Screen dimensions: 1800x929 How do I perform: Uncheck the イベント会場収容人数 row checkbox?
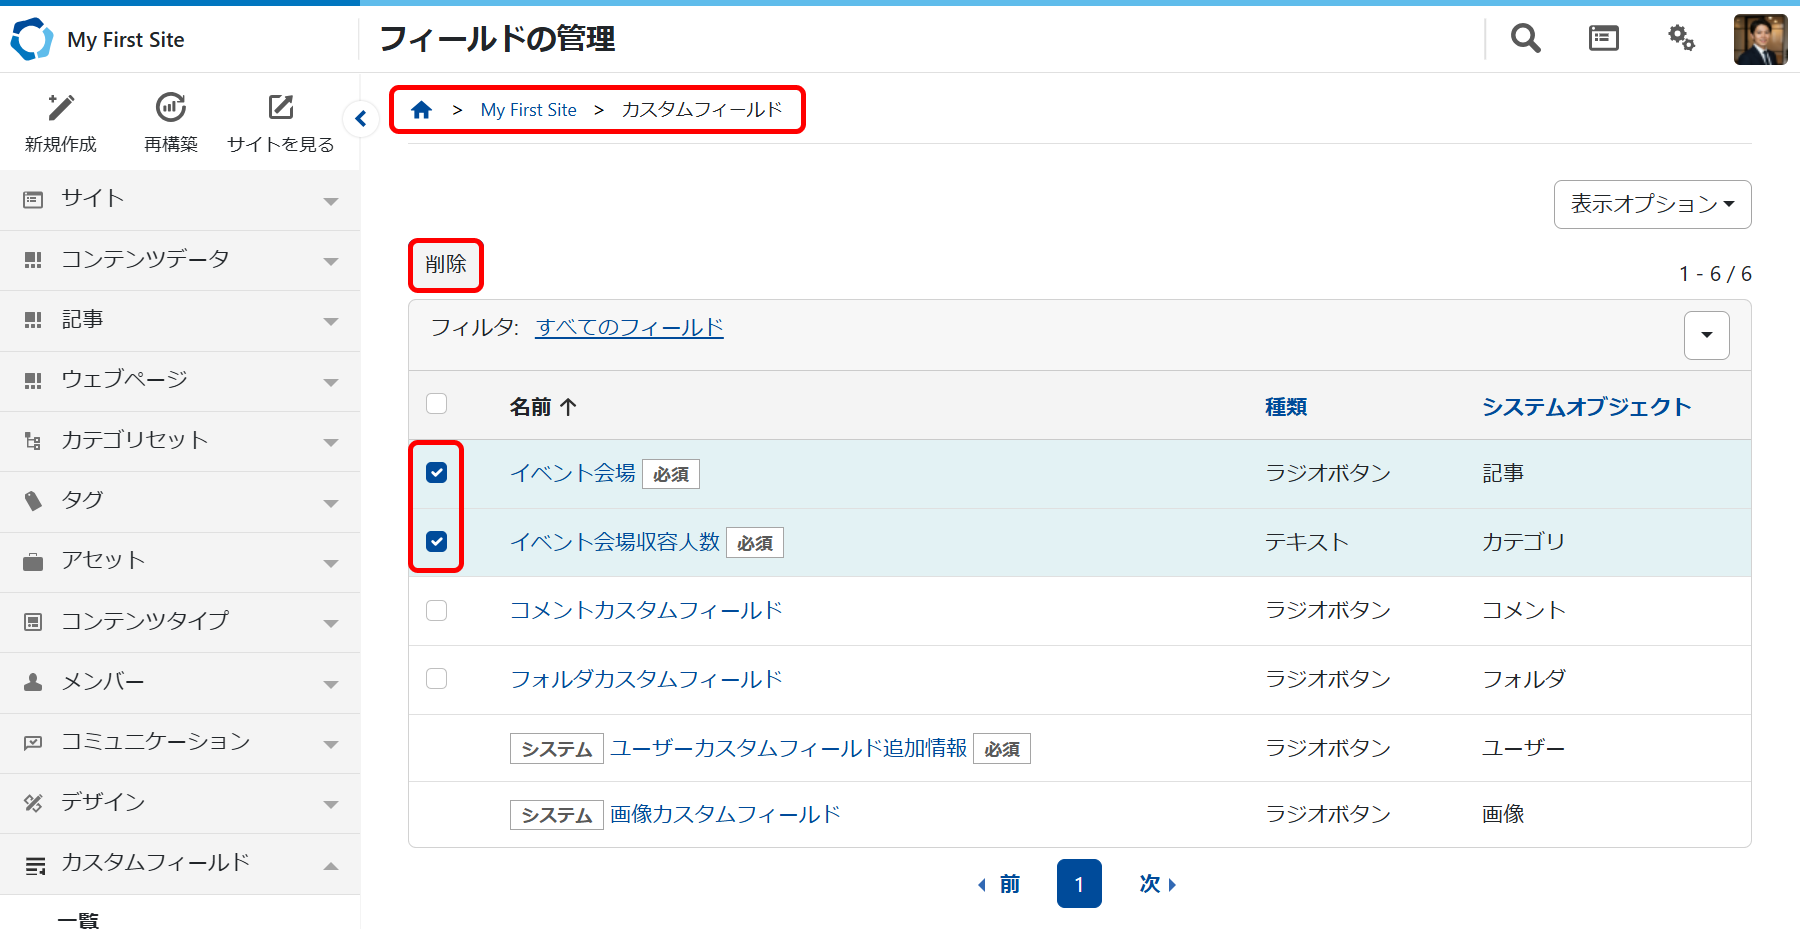point(437,541)
